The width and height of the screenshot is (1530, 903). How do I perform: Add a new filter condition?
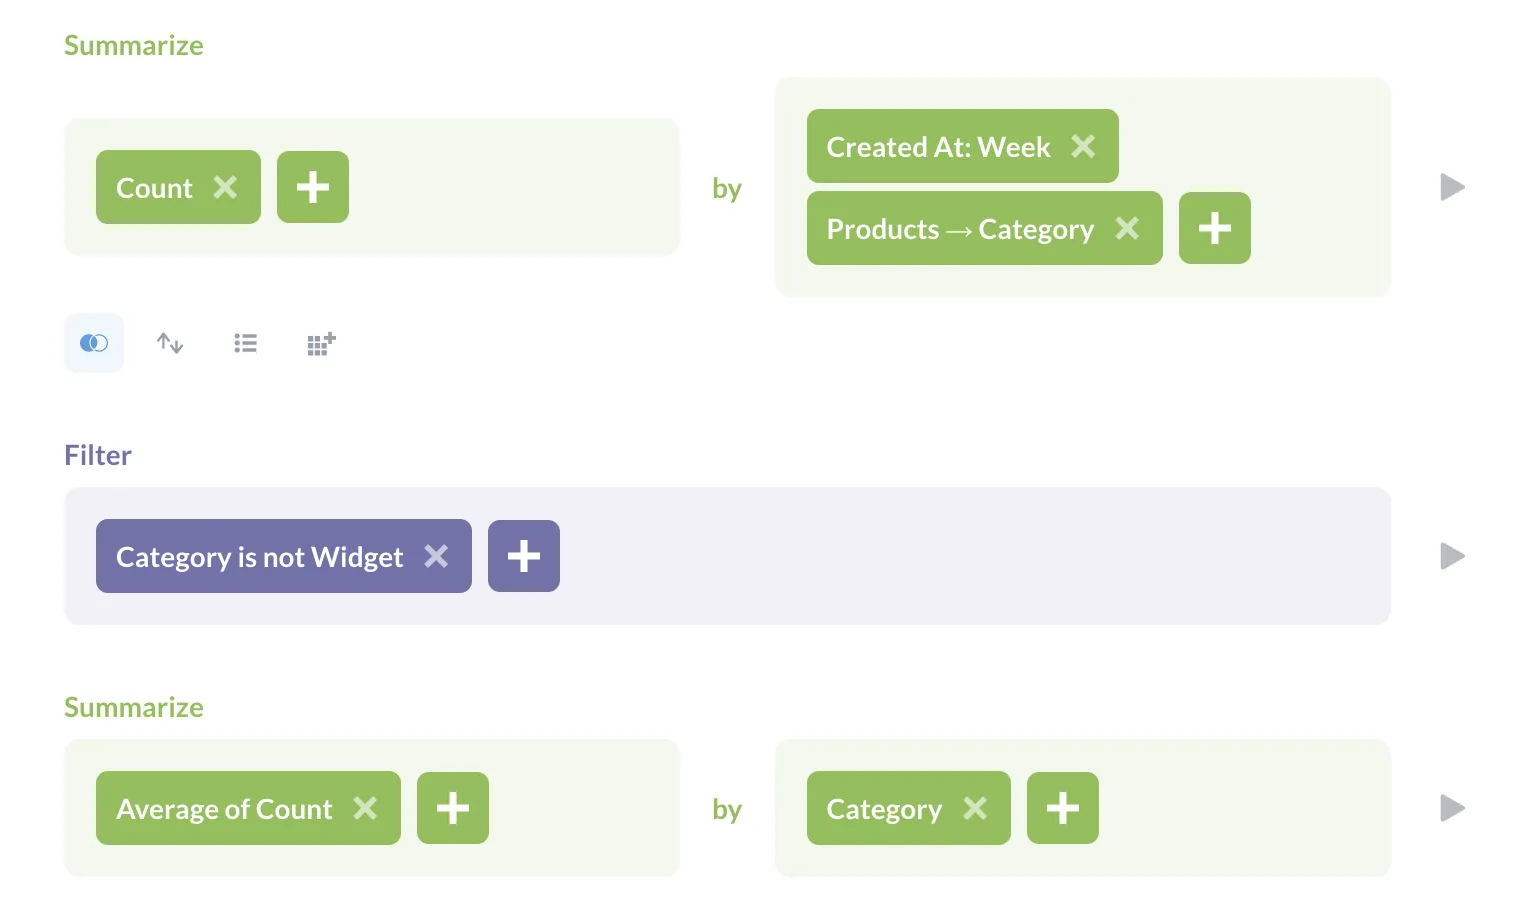click(x=524, y=556)
